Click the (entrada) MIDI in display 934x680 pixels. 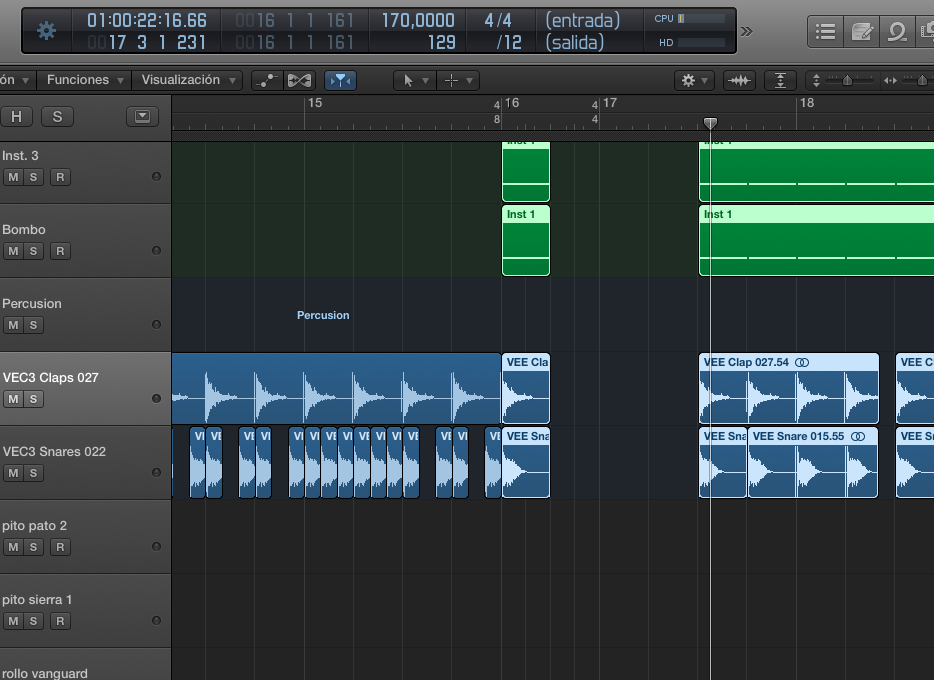coord(583,21)
